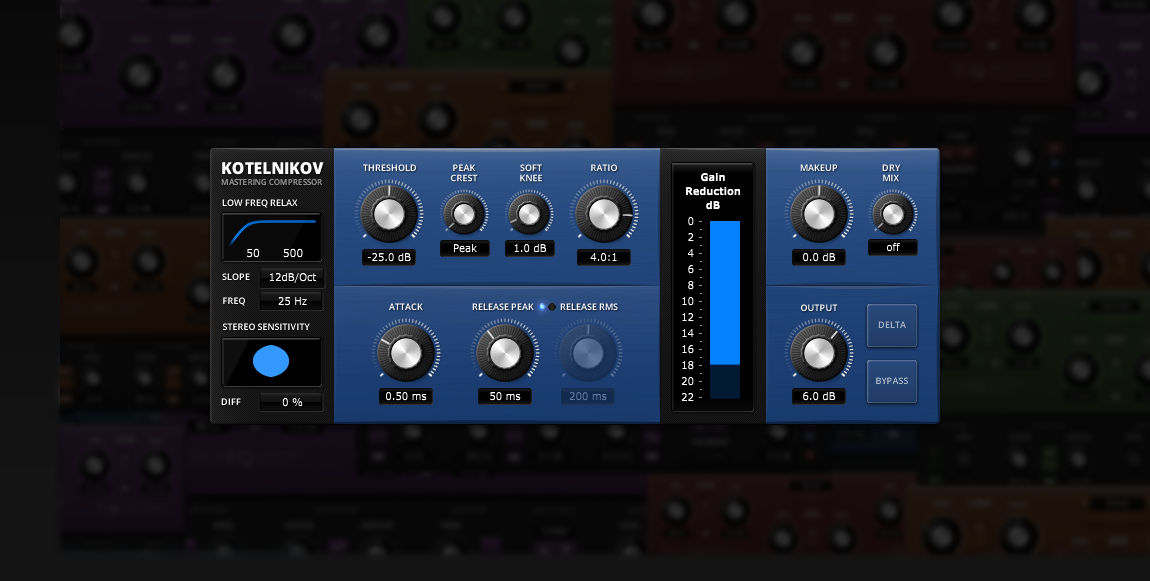This screenshot has width=1150, height=581.
Task: Click the Ratio knob
Action: pyautogui.click(x=603, y=213)
